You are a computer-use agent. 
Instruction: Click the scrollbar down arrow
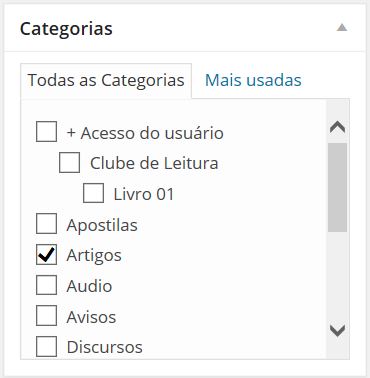337,330
